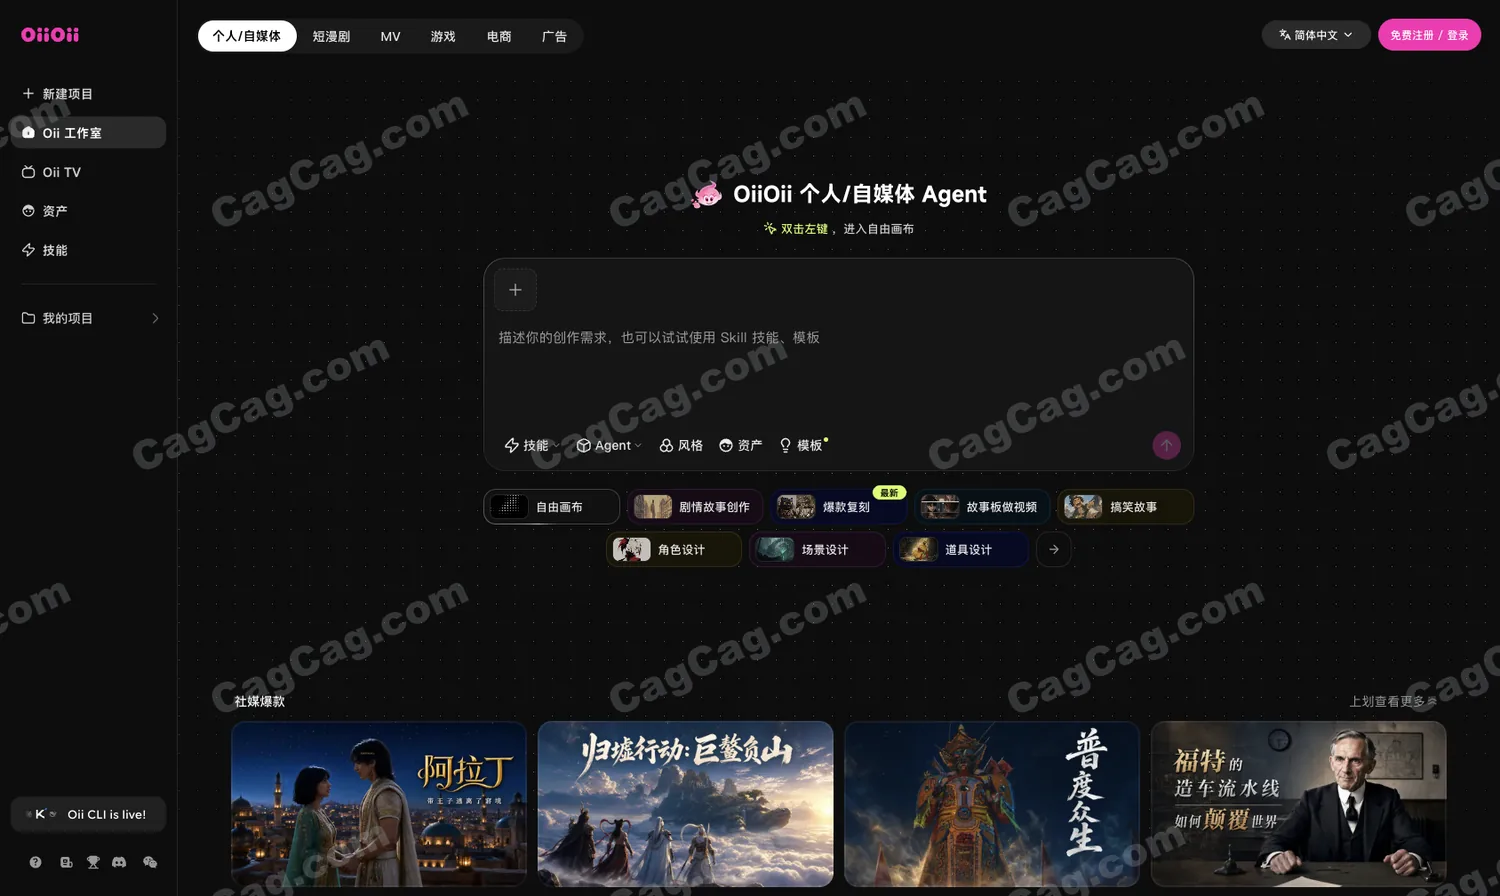
Task: Open the 阿拉丁 video thumbnail
Action: (379, 804)
